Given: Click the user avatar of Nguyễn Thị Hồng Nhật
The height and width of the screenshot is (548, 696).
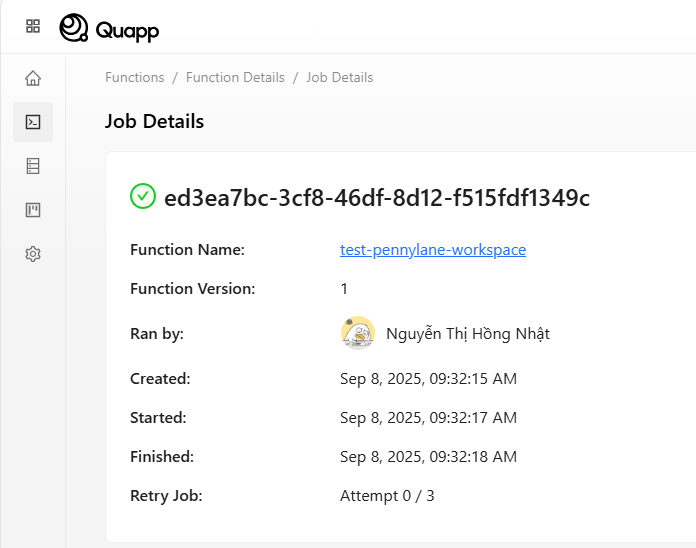Looking at the screenshot, I should tap(358, 333).
